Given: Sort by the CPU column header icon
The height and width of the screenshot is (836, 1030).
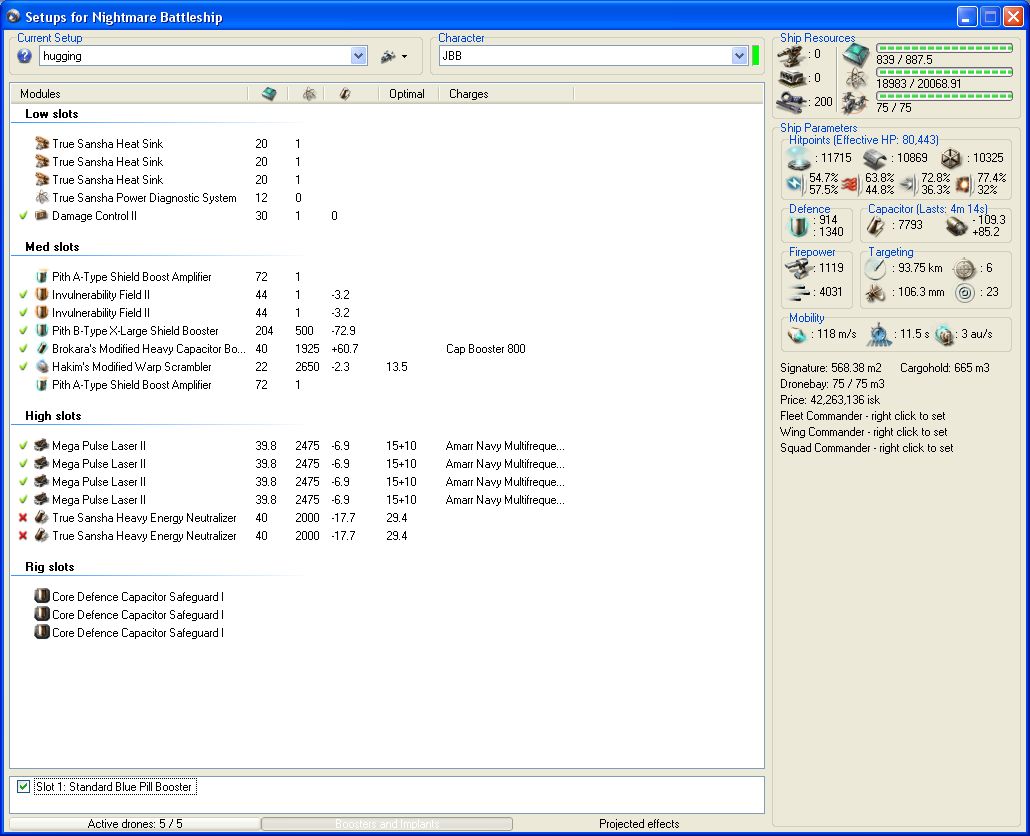Looking at the screenshot, I should (x=269, y=94).
